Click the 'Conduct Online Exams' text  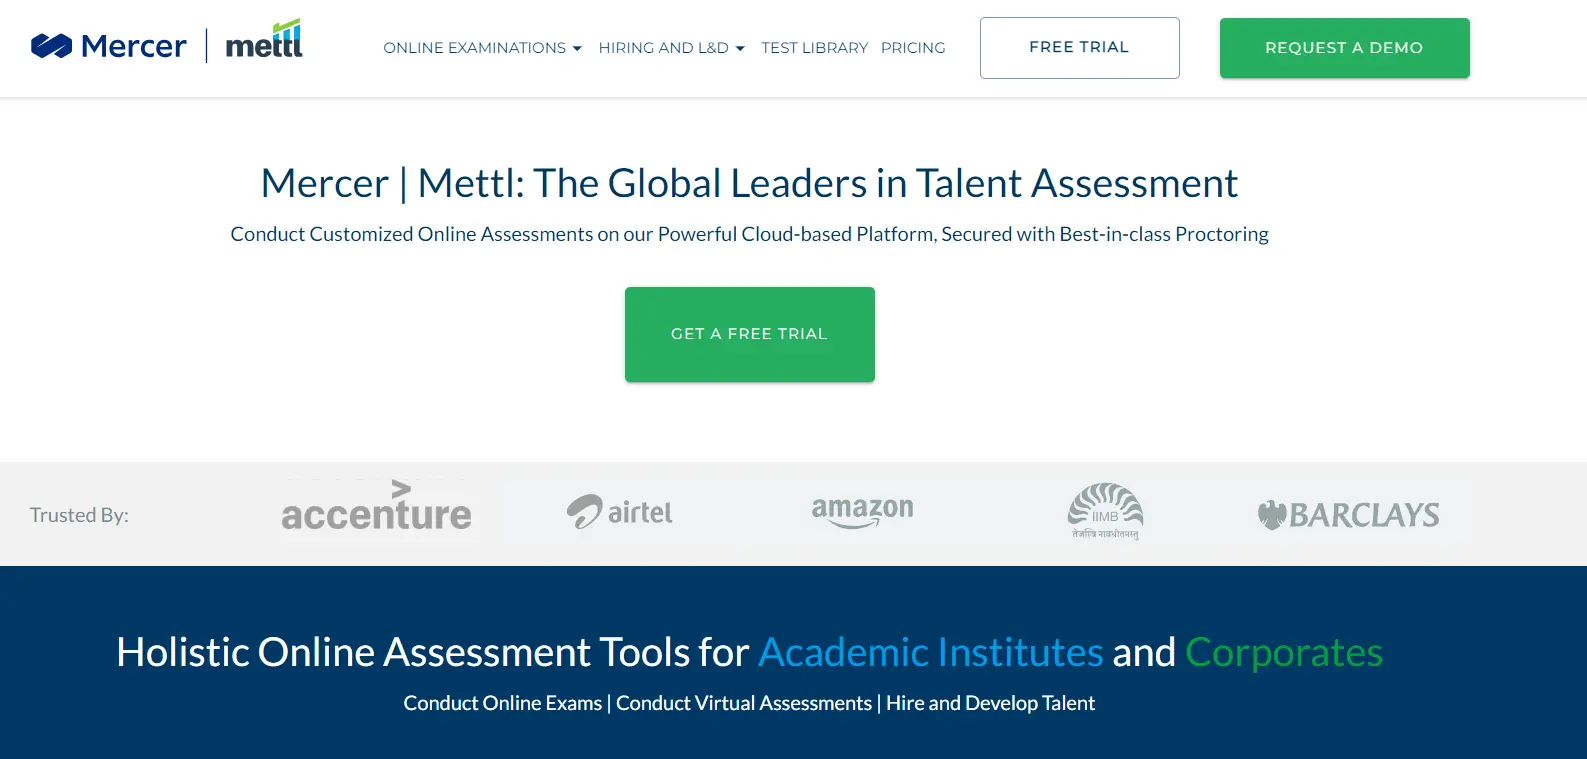502,703
